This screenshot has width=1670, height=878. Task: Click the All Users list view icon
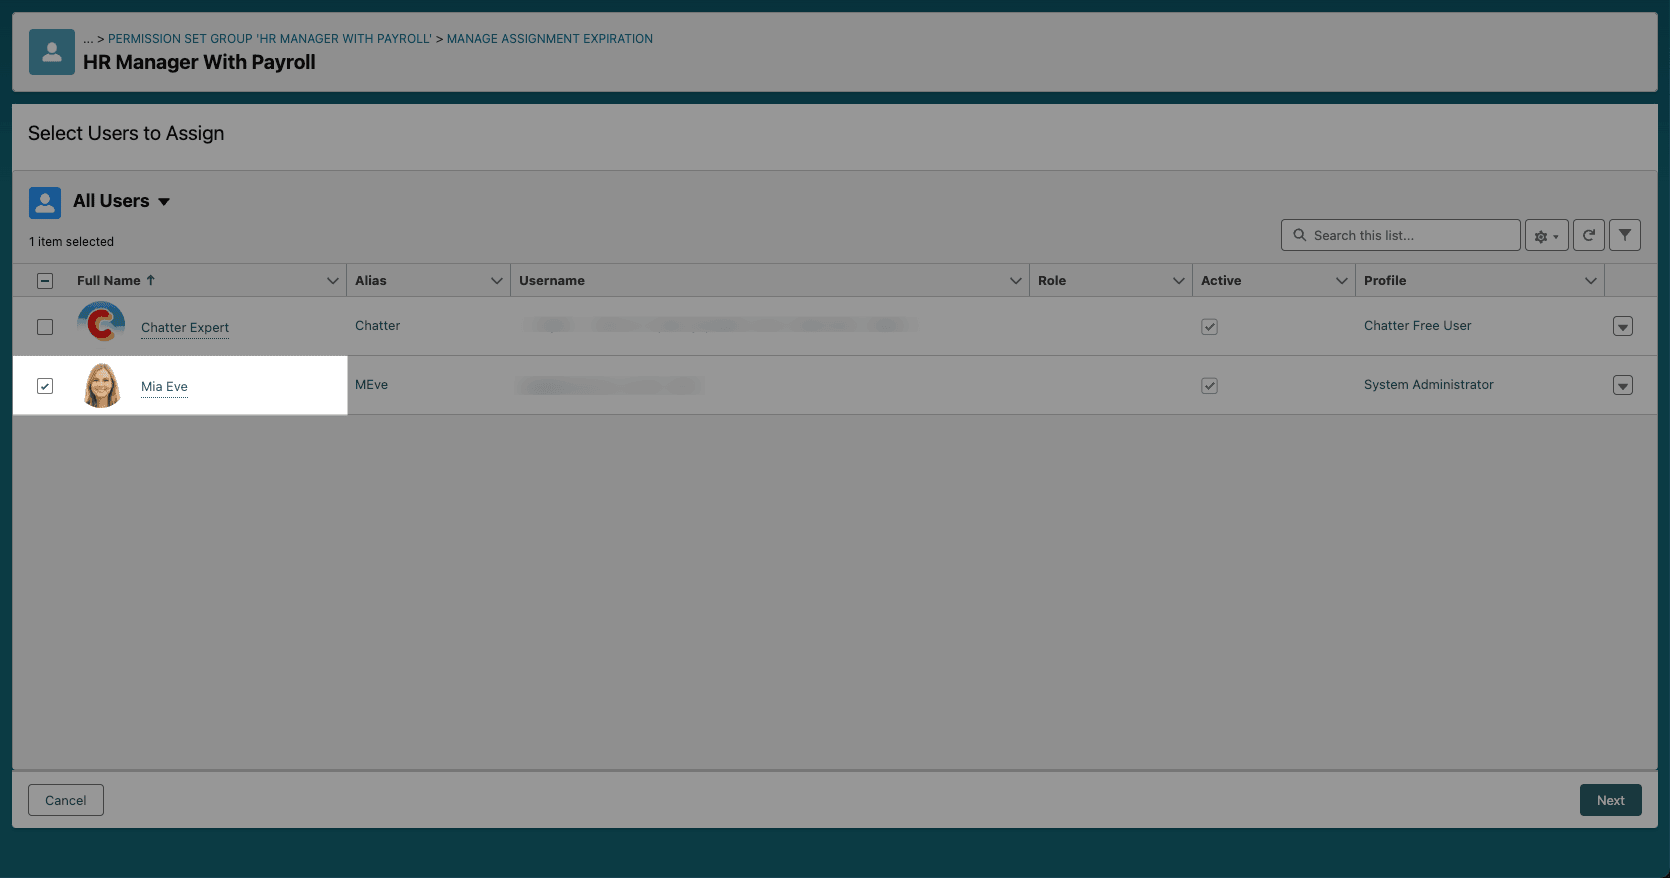45,203
